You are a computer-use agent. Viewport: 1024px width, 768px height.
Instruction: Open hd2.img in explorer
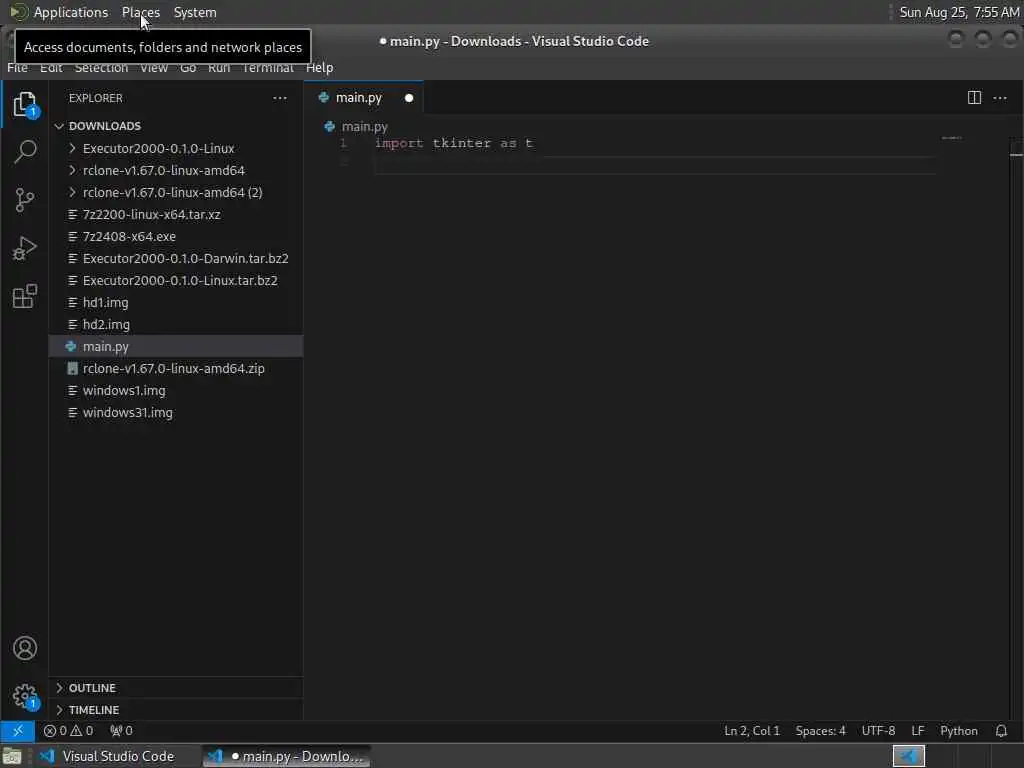coord(175,325)
